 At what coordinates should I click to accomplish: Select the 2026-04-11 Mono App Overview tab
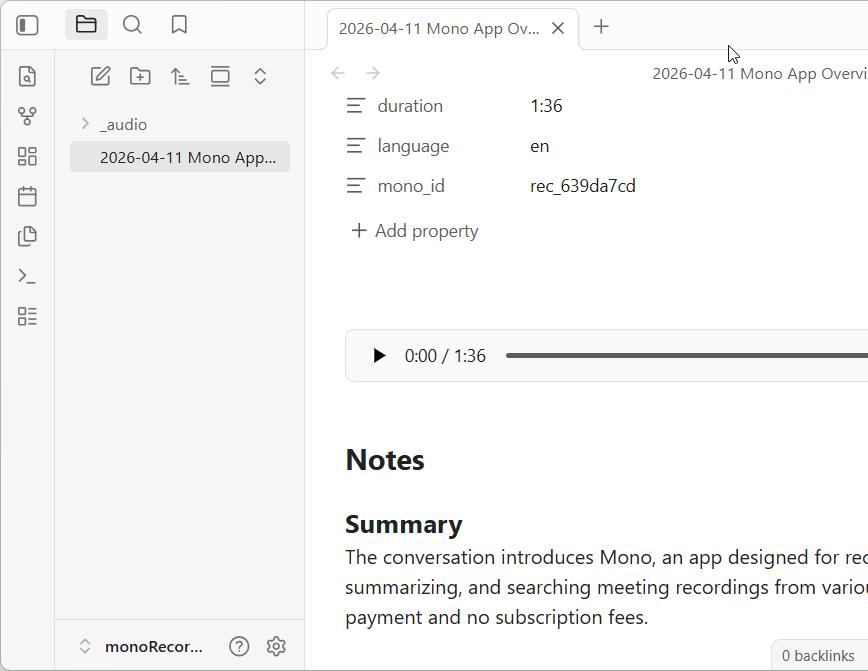pyautogui.click(x=440, y=28)
